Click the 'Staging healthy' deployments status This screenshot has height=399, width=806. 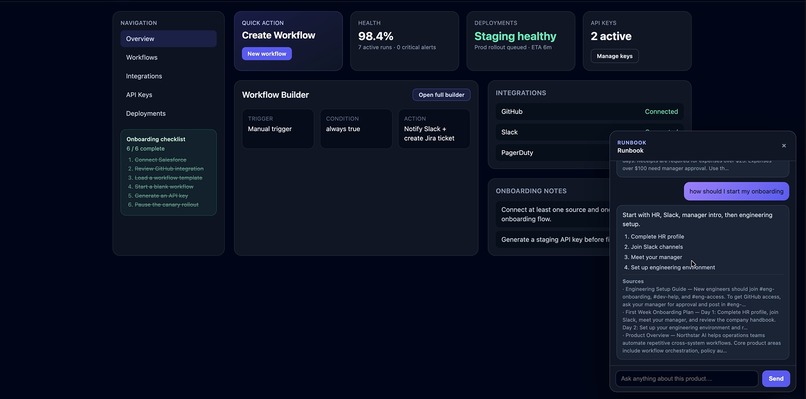515,36
